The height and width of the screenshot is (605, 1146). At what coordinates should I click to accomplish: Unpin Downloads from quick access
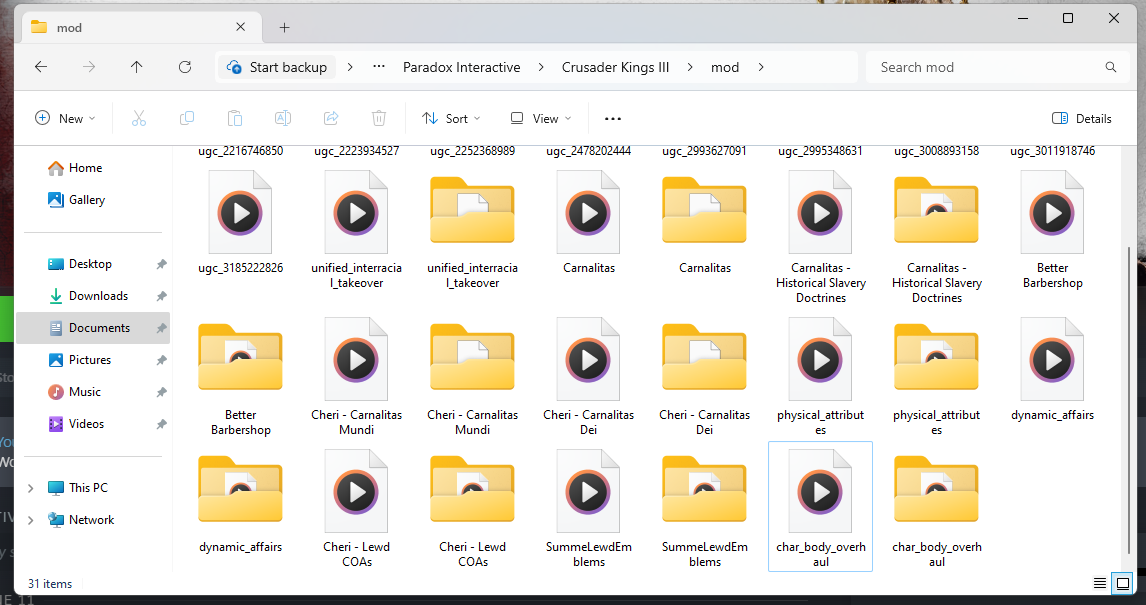(161, 296)
